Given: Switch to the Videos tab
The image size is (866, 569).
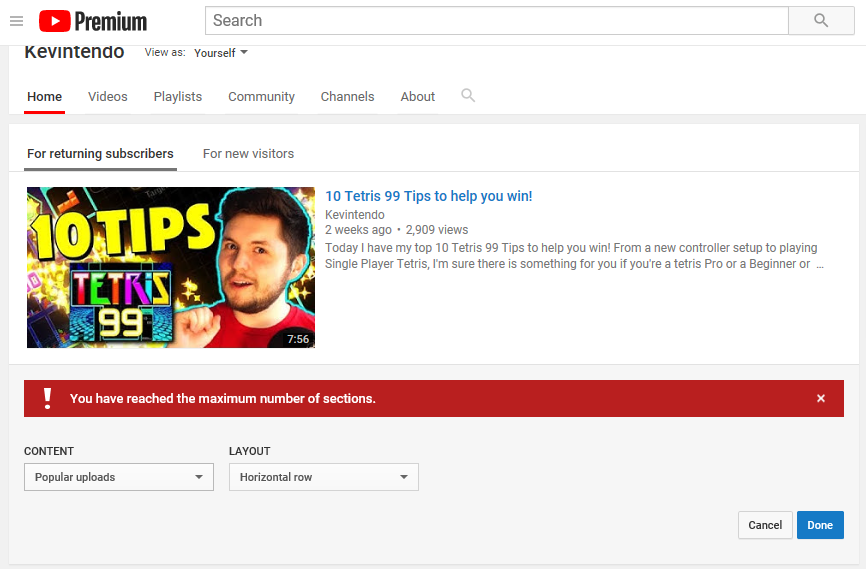Looking at the screenshot, I should pyautogui.click(x=108, y=97).
